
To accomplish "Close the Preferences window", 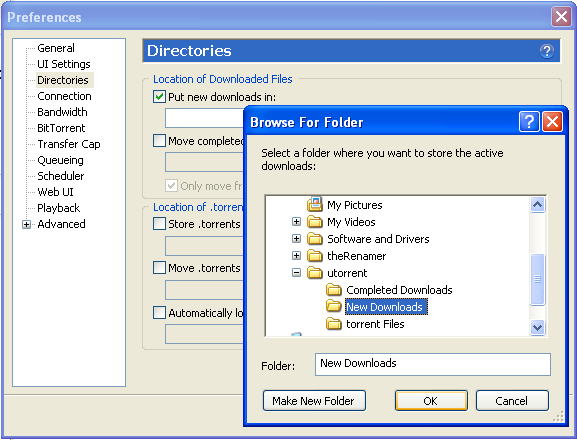I will pos(561,17).
